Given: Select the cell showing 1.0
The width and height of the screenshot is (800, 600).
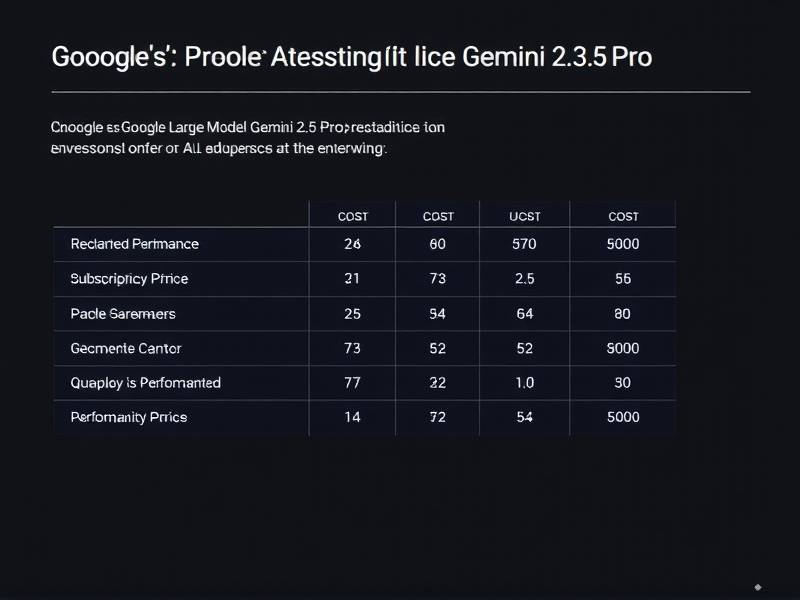Looking at the screenshot, I should pos(524,383).
